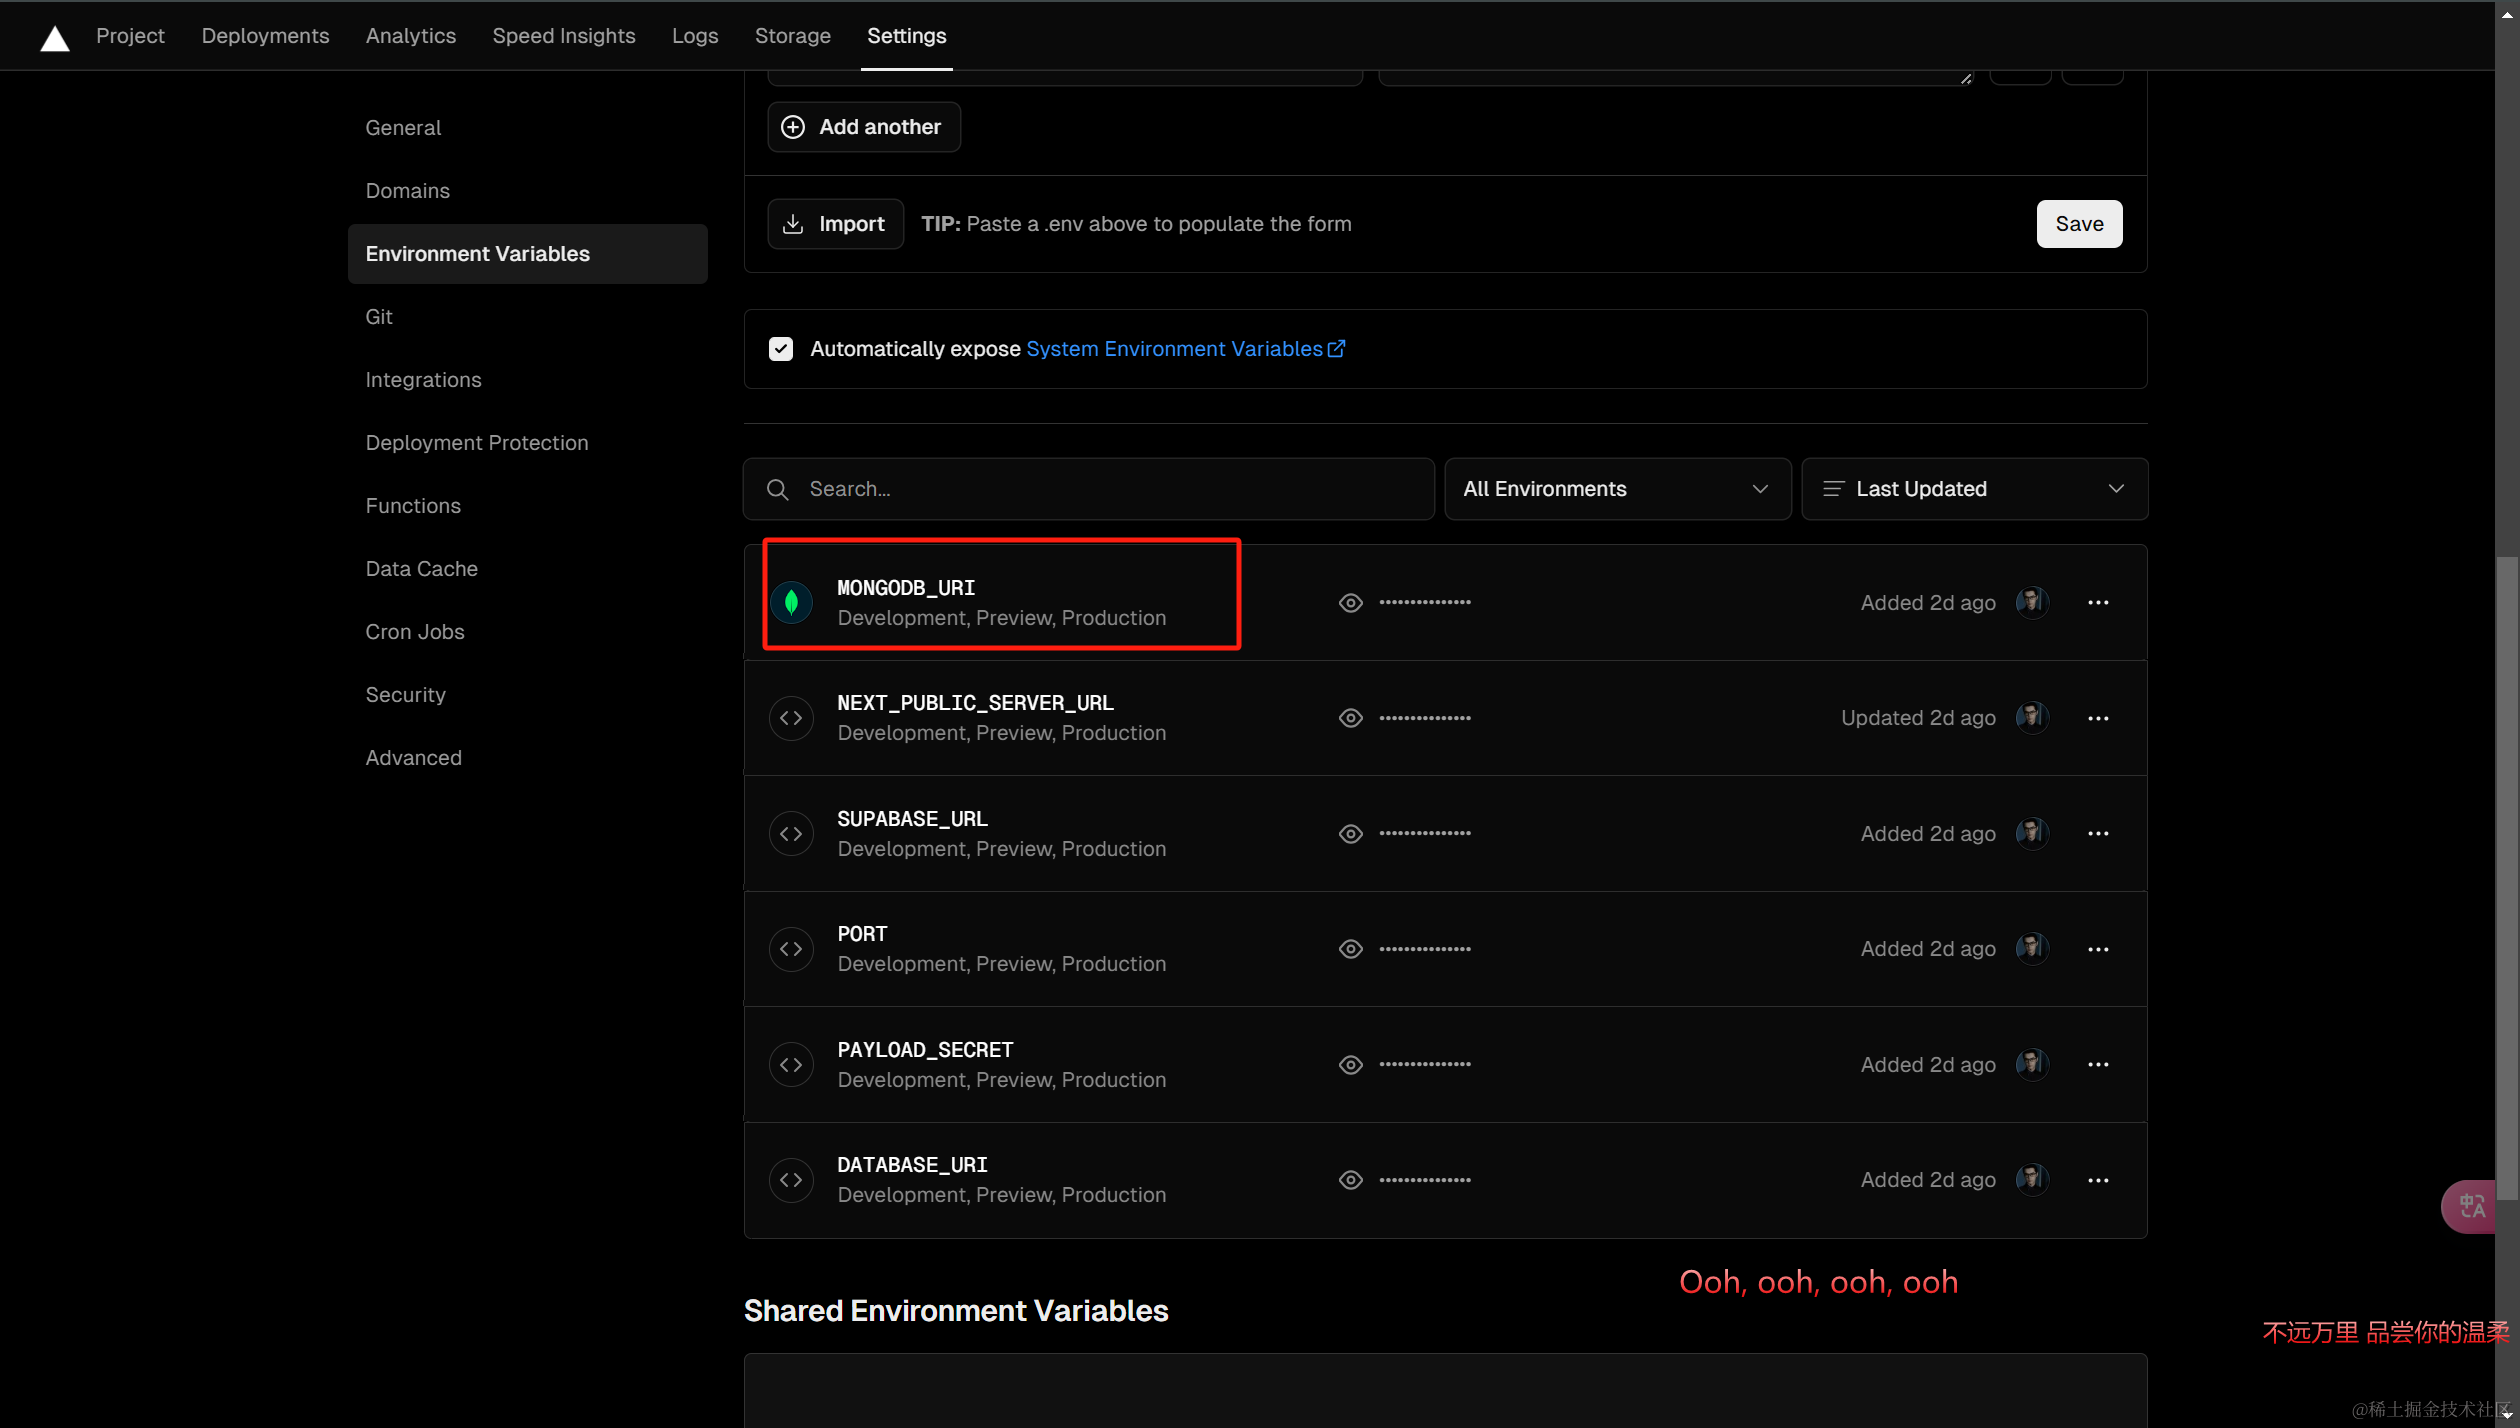Open the System Environment Variables link

pos(1175,348)
